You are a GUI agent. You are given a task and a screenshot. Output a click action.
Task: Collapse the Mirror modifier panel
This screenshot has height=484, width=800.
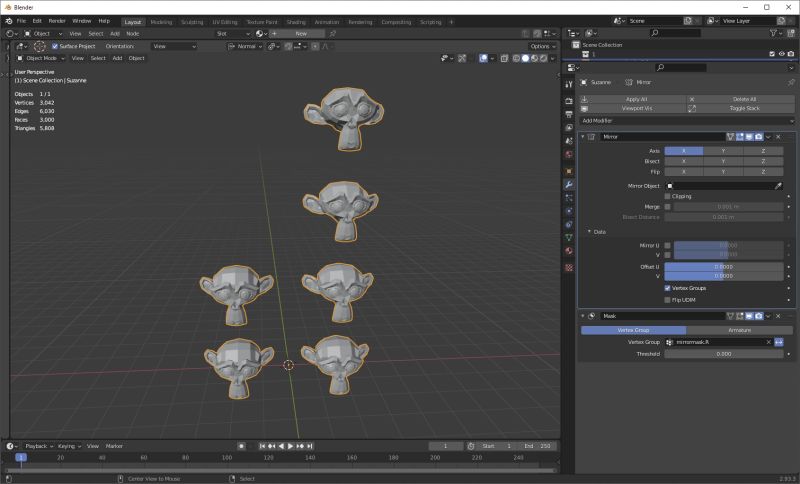point(583,137)
